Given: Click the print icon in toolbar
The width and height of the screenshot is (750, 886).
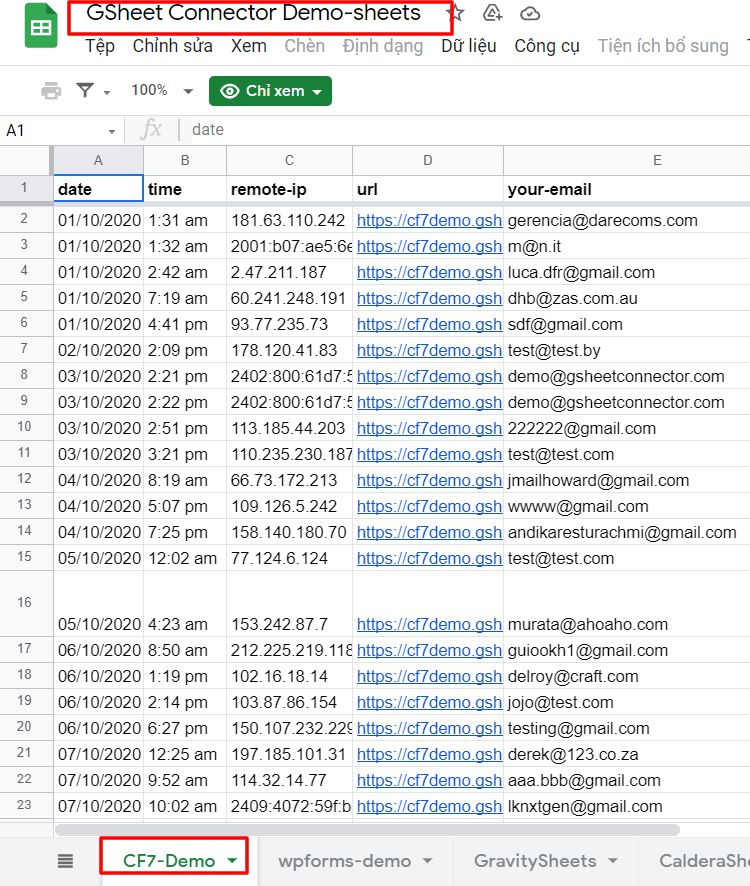Looking at the screenshot, I should [x=51, y=91].
